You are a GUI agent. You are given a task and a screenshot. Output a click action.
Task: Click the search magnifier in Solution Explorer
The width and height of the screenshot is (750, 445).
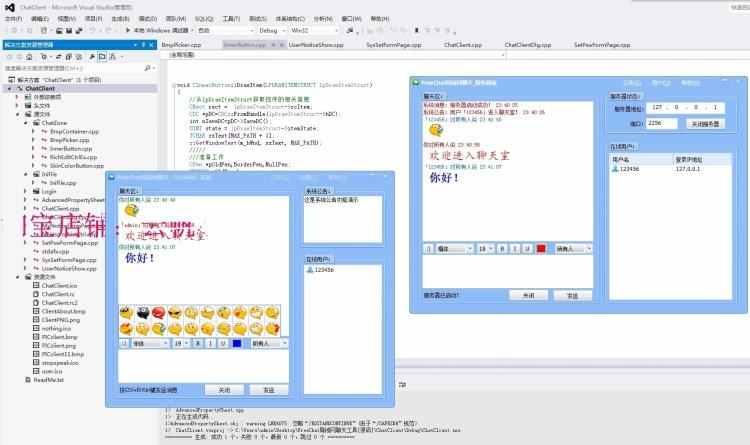click(x=147, y=68)
